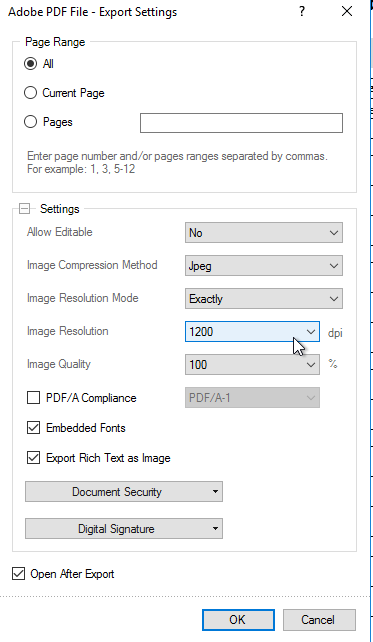The image size is (373, 642).
Task: Close the Export Settings dialog
Action: [x=347, y=11]
